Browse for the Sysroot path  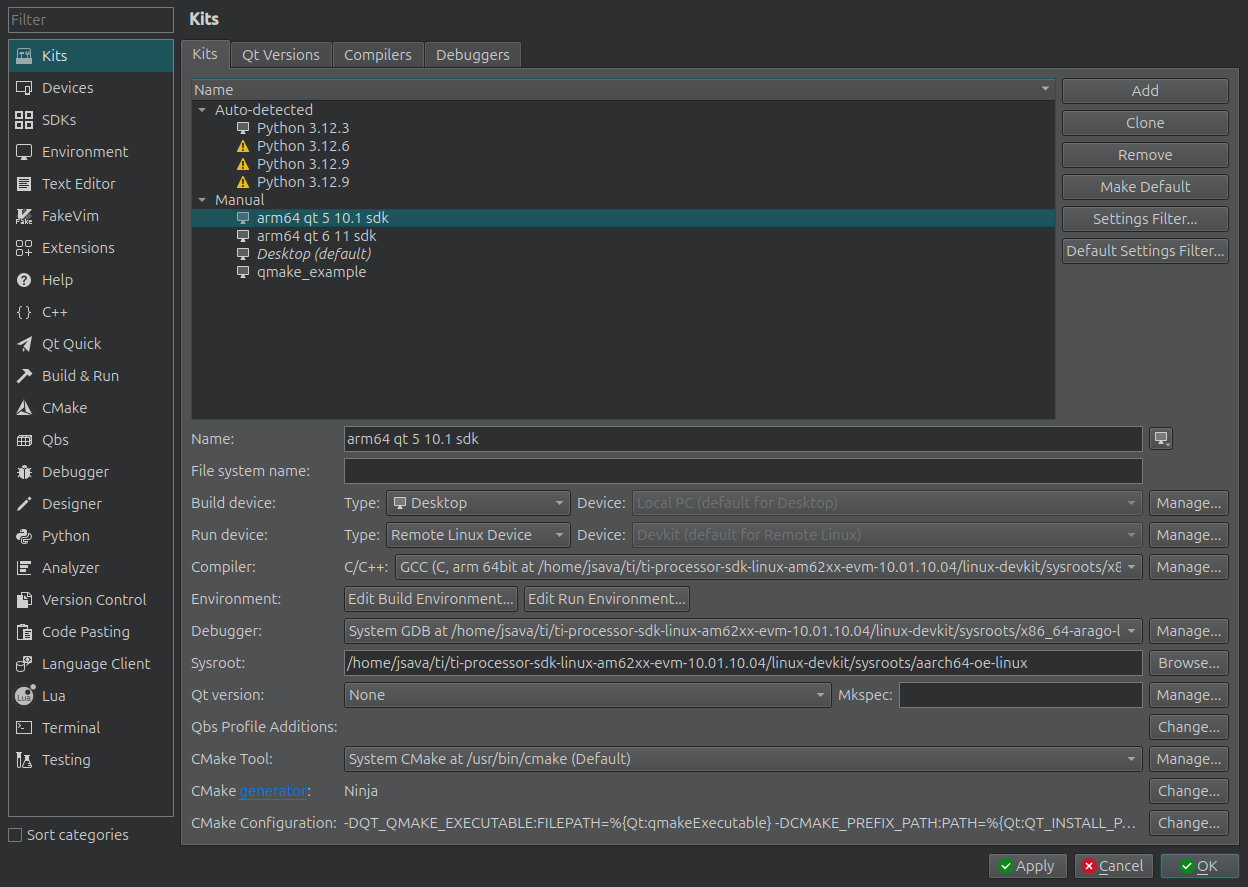tap(1189, 663)
